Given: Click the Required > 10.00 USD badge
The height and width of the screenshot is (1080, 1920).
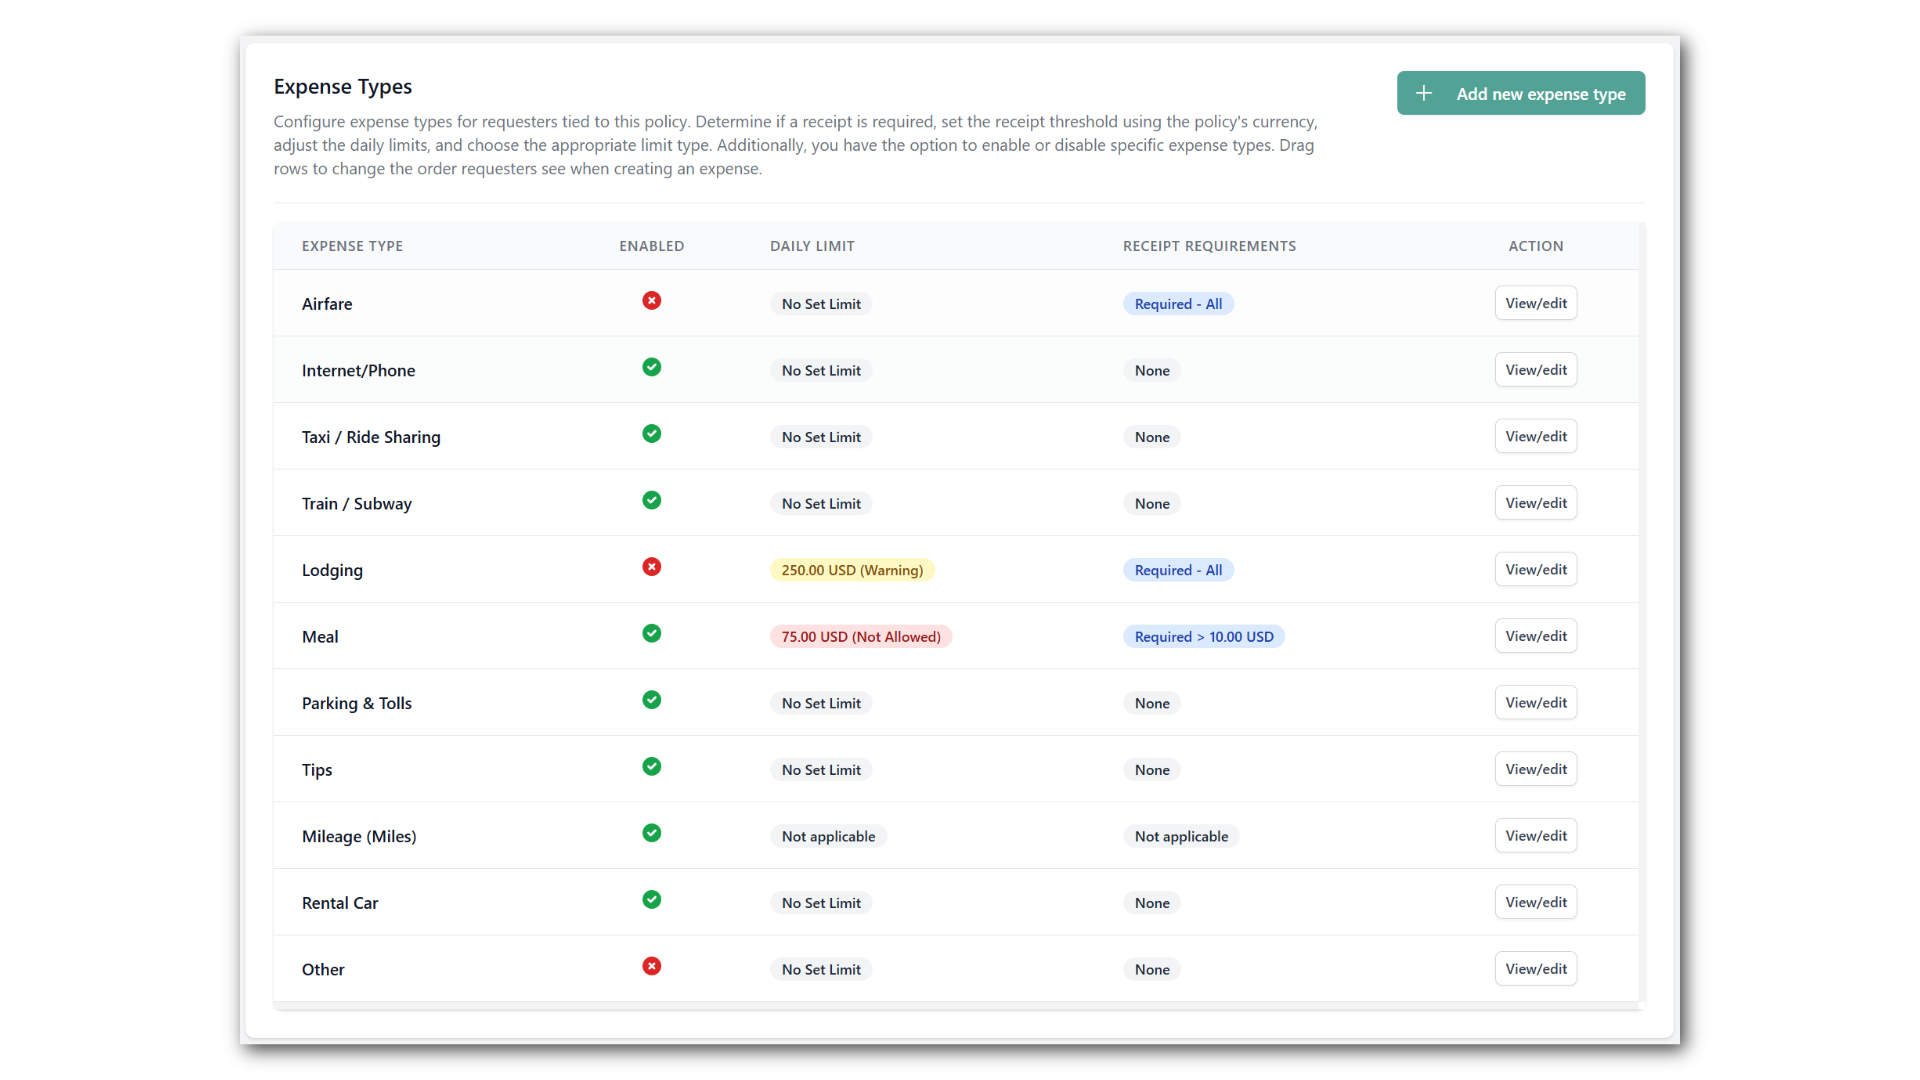Looking at the screenshot, I should pyautogui.click(x=1204, y=637).
